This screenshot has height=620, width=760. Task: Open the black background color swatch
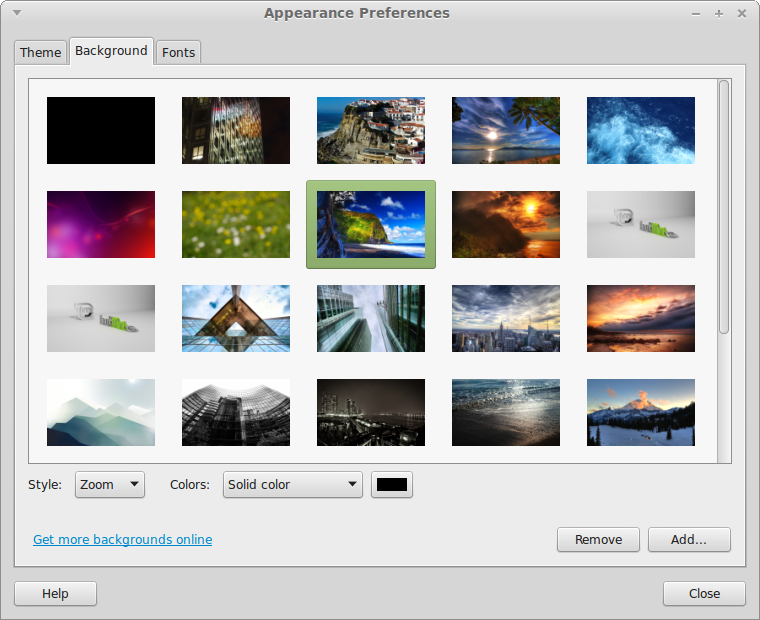pyautogui.click(x=392, y=485)
